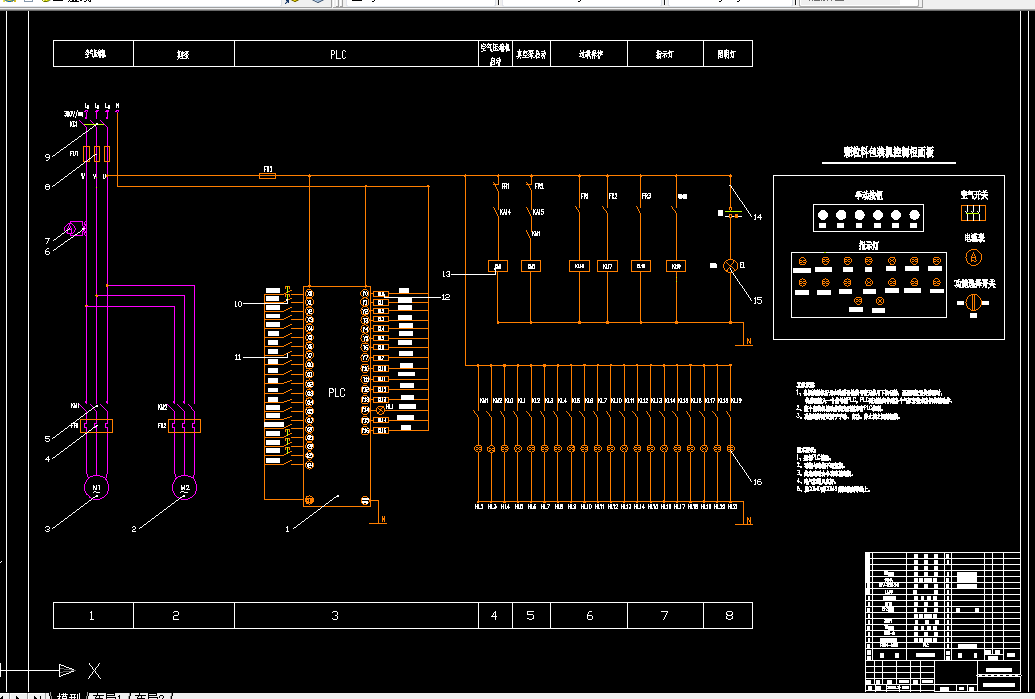Image resolution: width=1035 pixels, height=699 pixels.
Task: Select callout number 10 left of PLC inputs
Action: (x=238, y=304)
